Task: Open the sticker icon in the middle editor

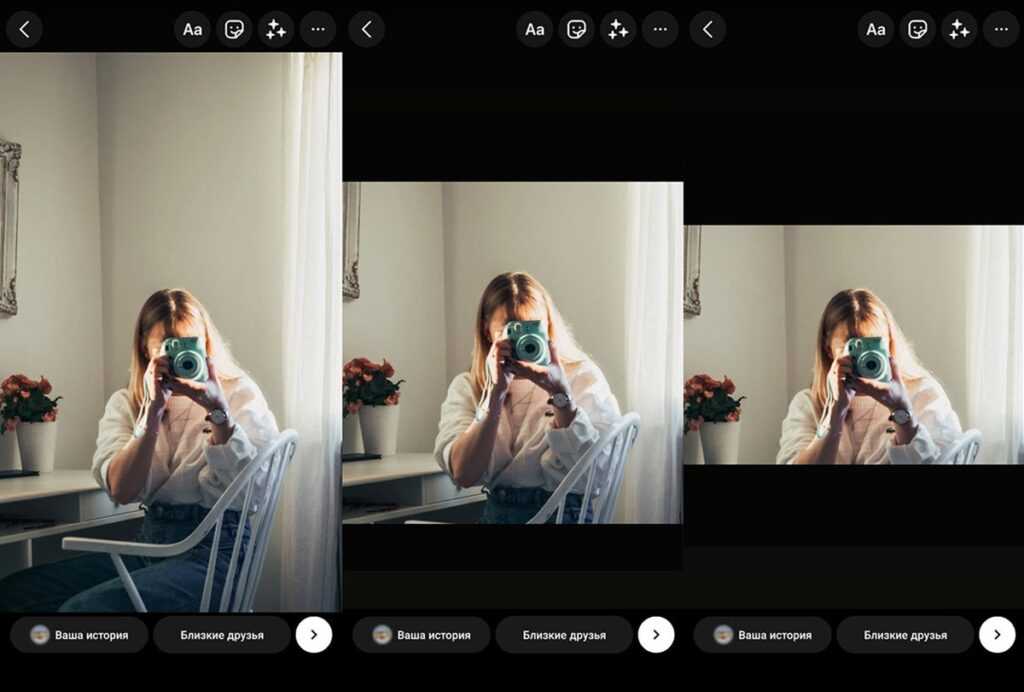Action: tap(576, 29)
